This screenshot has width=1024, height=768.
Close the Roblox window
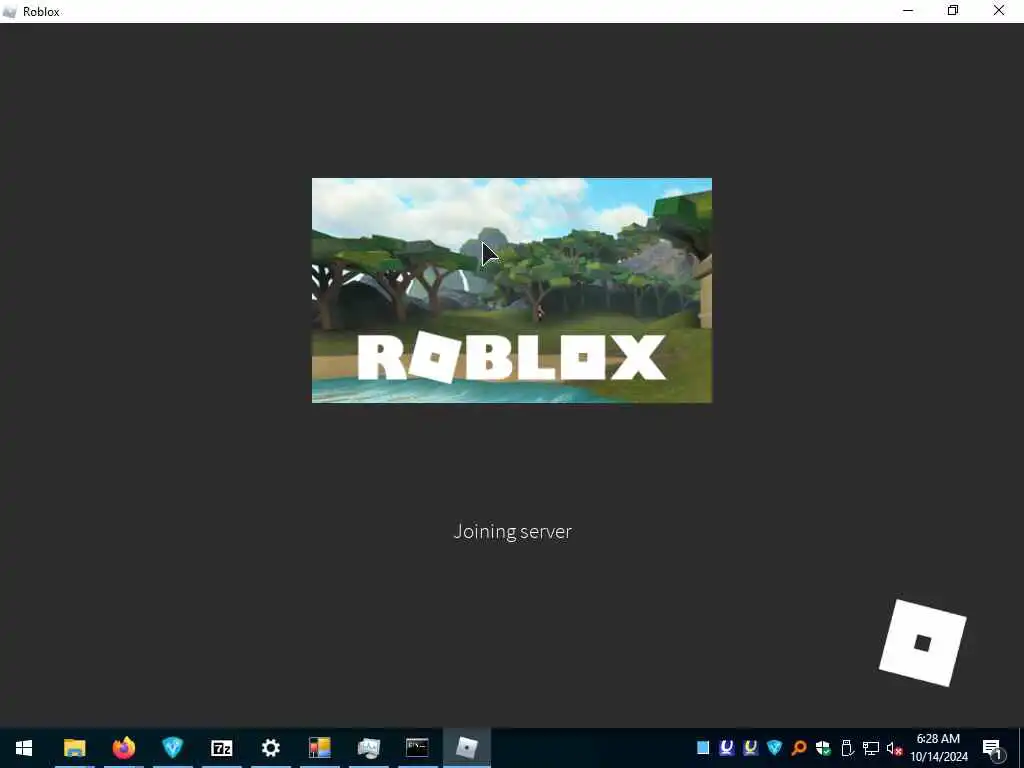(x=999, y=11)
